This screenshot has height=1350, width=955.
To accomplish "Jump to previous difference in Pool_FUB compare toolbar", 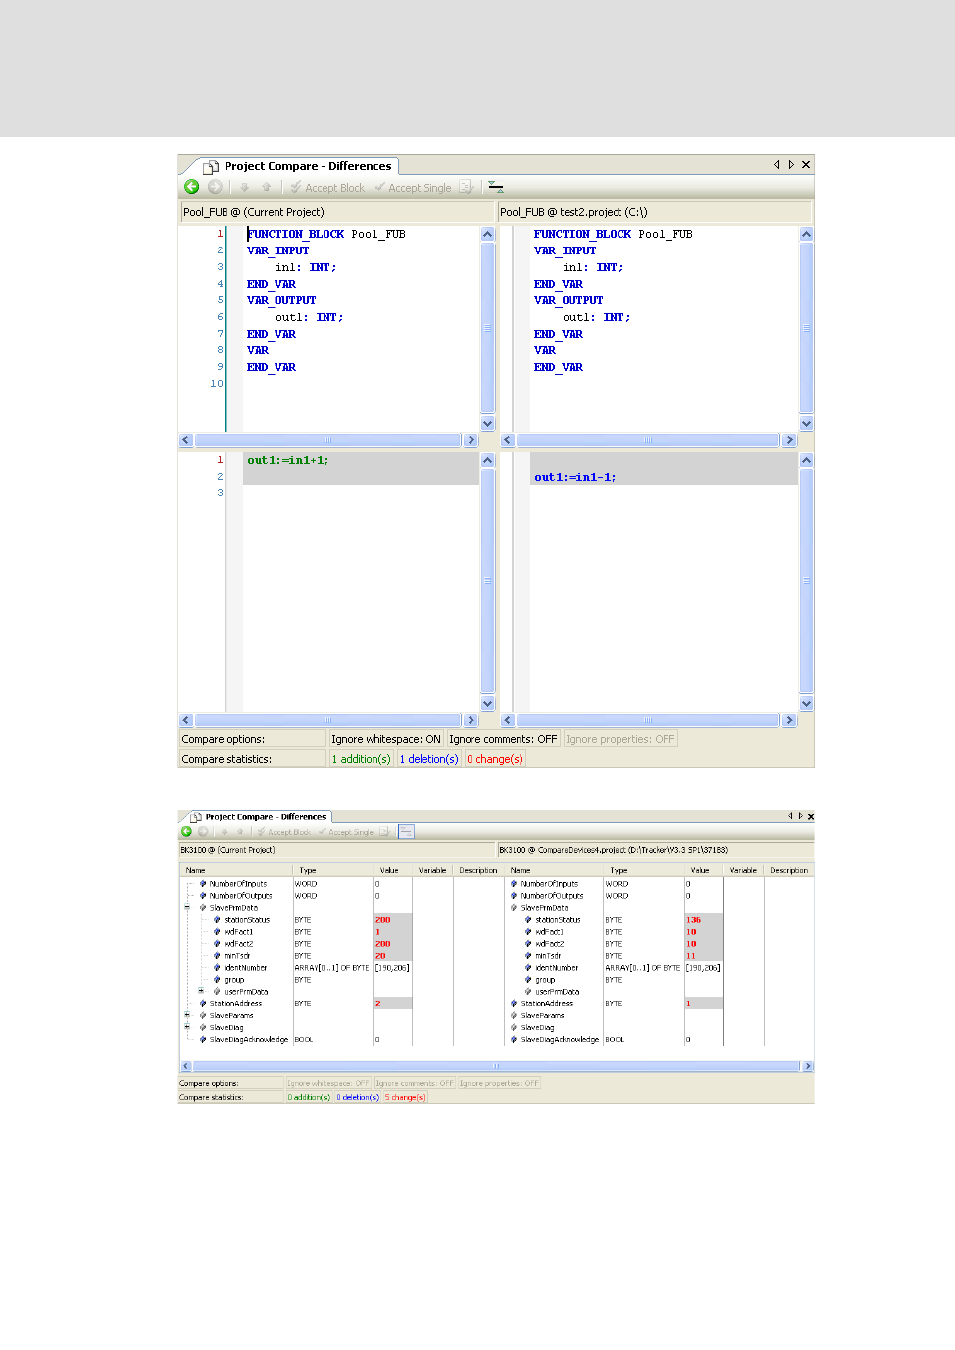I will [266, 187].
